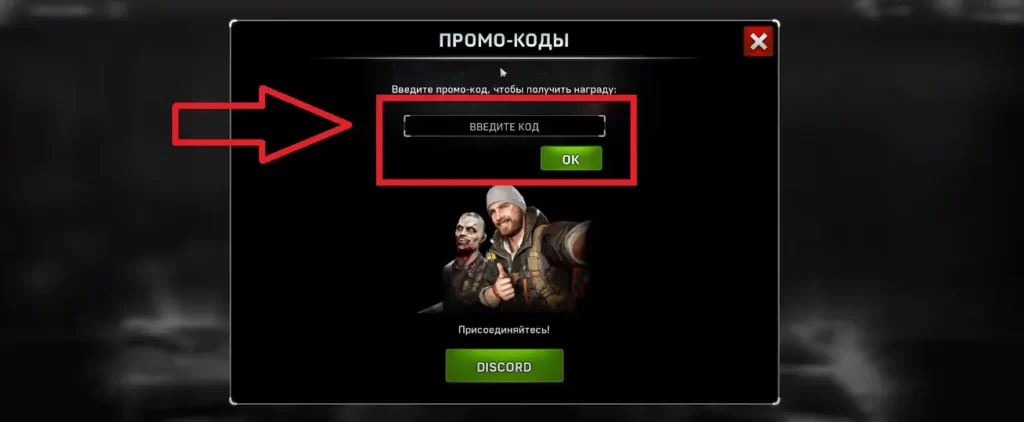This screenshot has height=422, width=1024.
Task: Close the promo codes dialog with red X
Action: coord(758,42)
